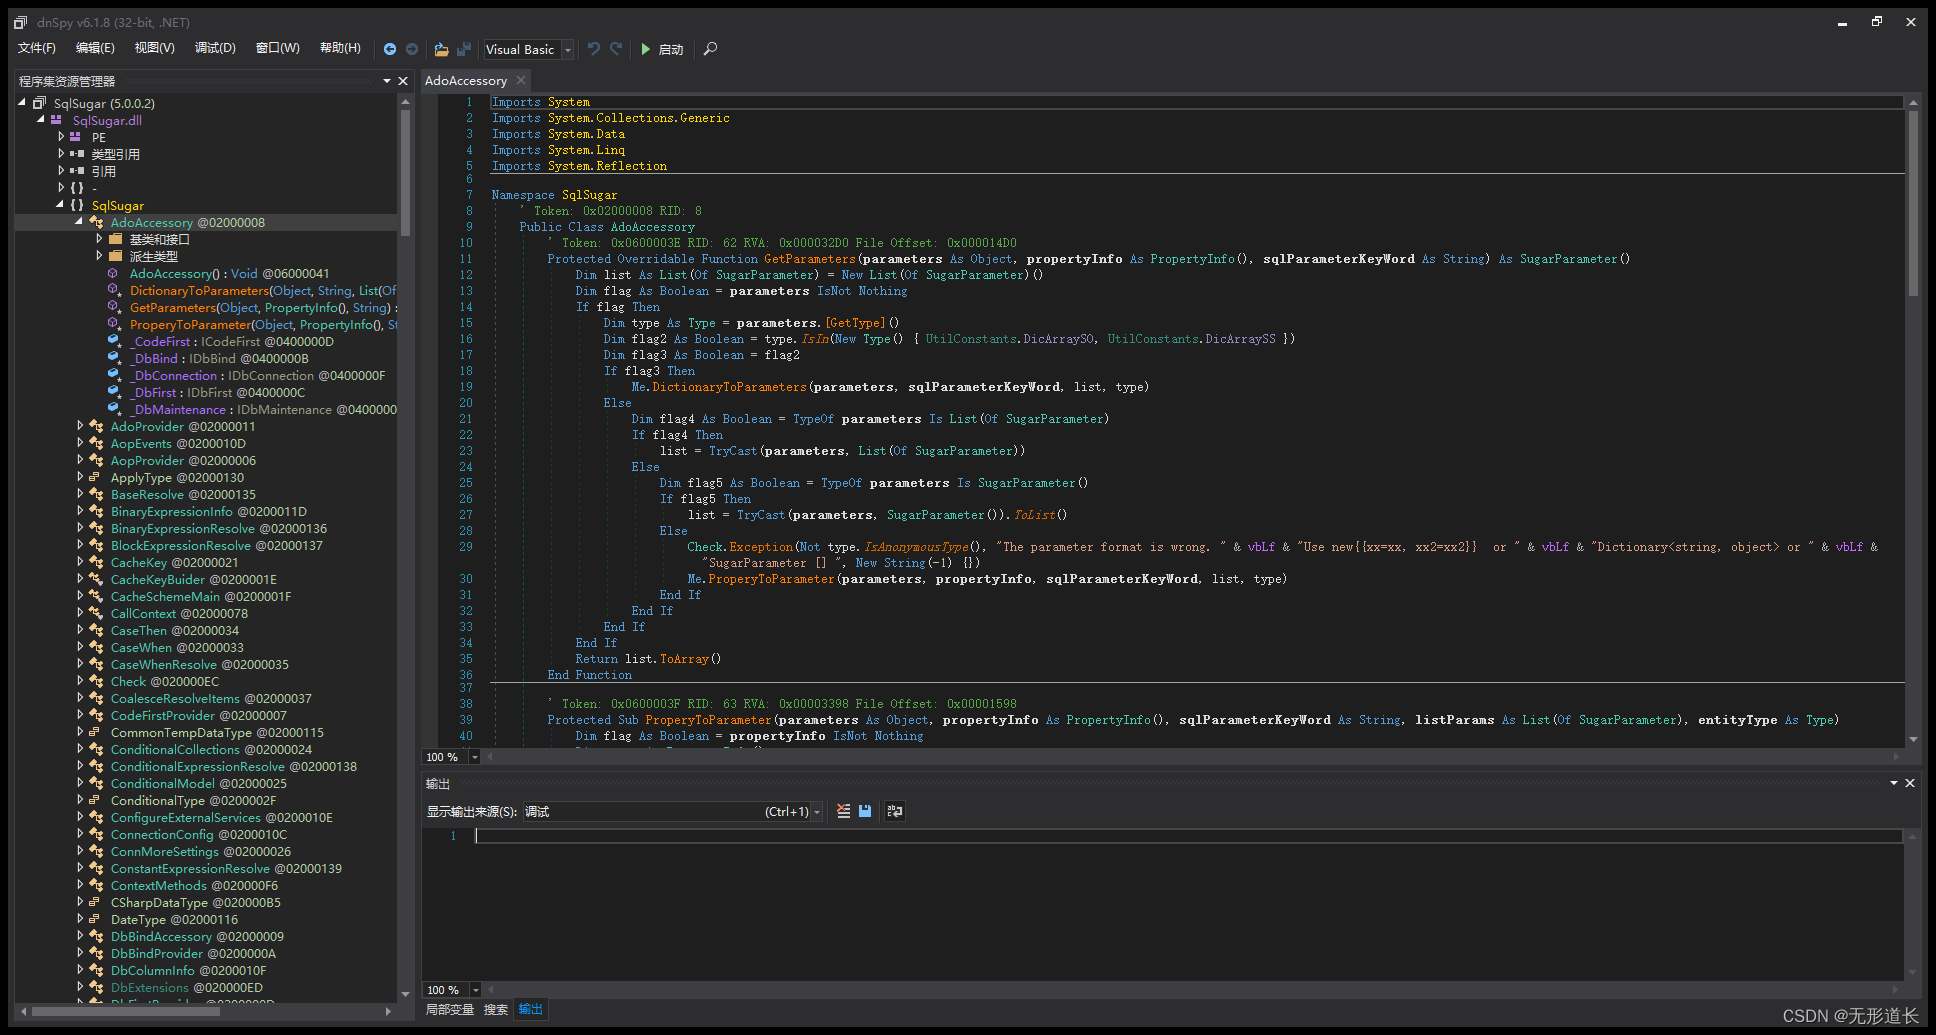Image resolution: width=1936 pixels, height=1035 pixels.
Task: Click DictionaryToParameters call in code line 19
Action: (729, 387)
